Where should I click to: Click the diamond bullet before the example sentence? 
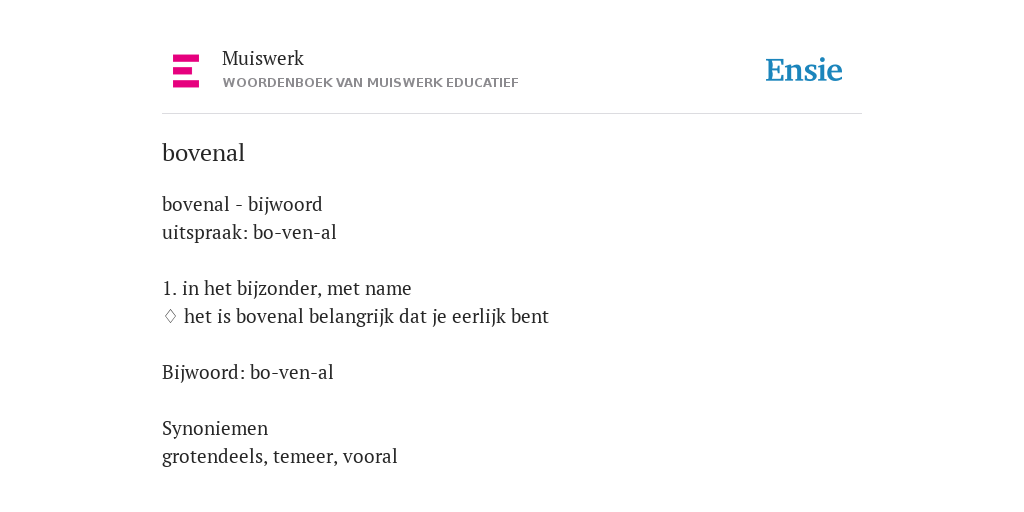[x=170, y=317]
